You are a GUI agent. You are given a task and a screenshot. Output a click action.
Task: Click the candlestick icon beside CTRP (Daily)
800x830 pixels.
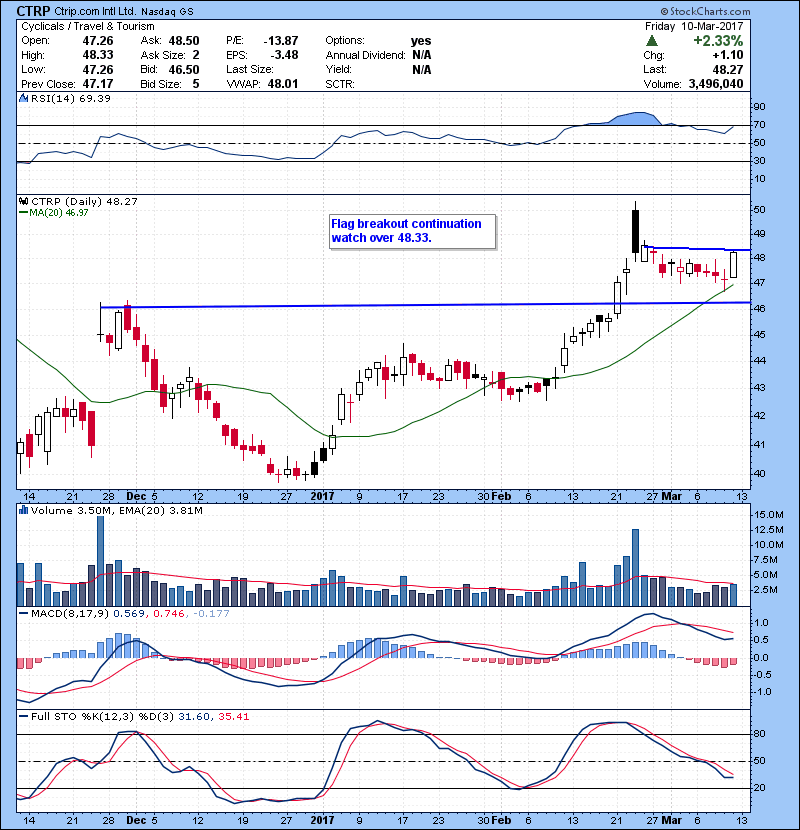(23, 202)
